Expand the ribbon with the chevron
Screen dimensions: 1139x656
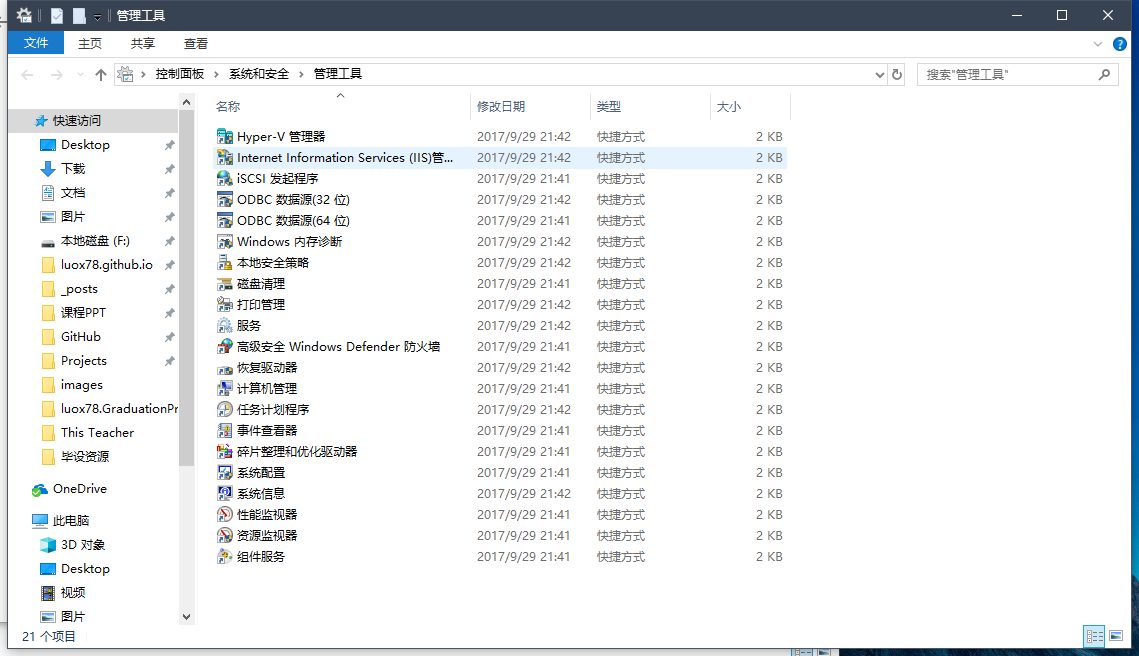tap(1098, 44)
